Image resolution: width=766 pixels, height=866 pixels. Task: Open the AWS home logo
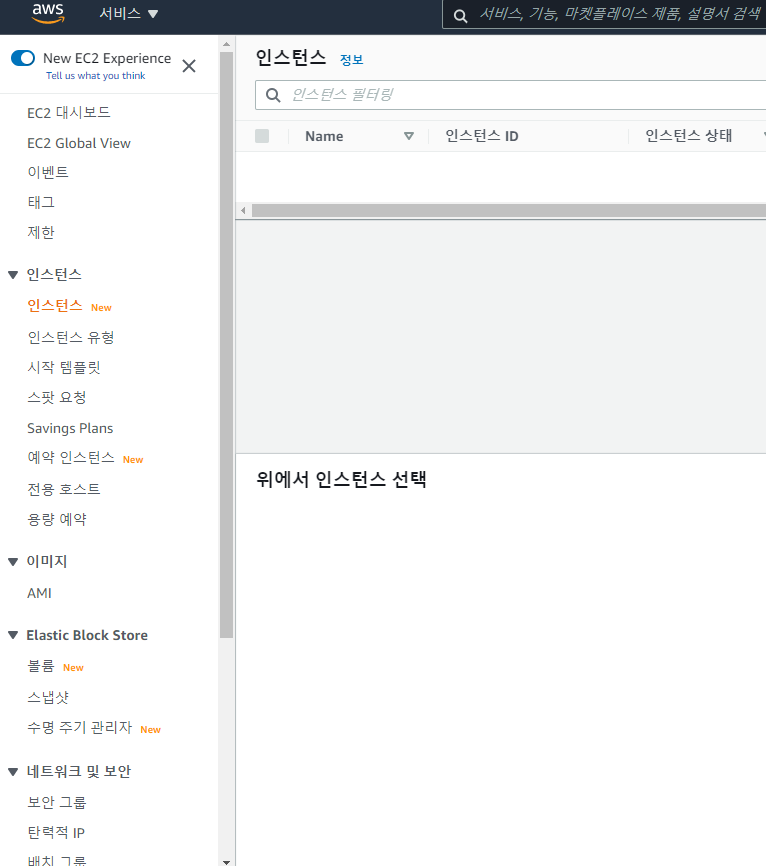tap(48, 13)
